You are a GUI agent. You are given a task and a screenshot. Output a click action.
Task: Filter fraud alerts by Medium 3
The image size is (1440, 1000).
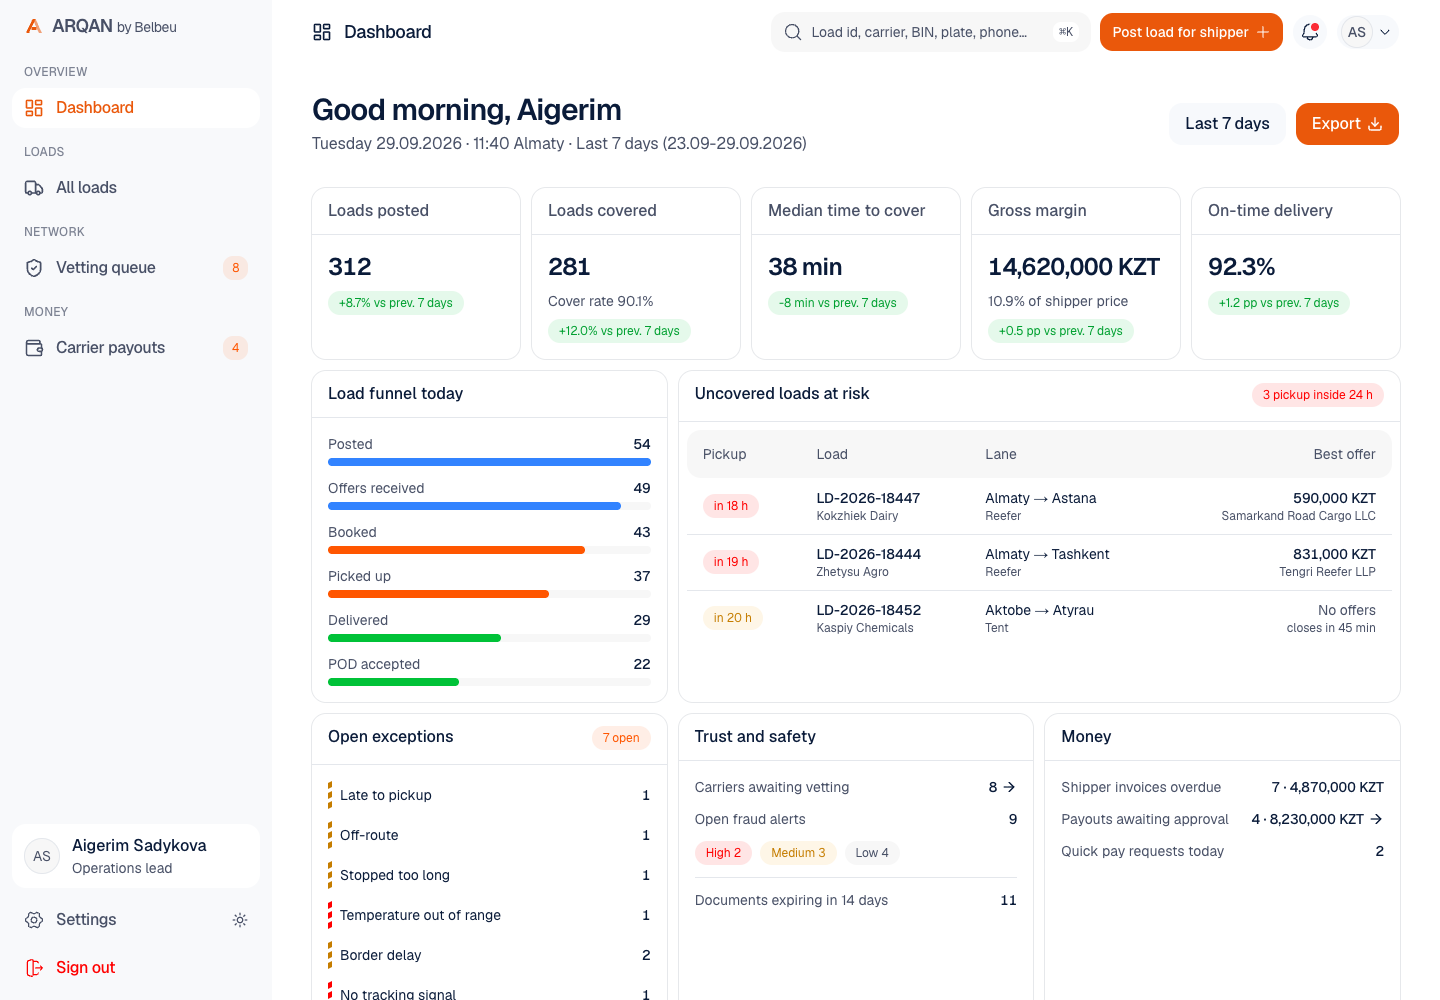point(798,853)
